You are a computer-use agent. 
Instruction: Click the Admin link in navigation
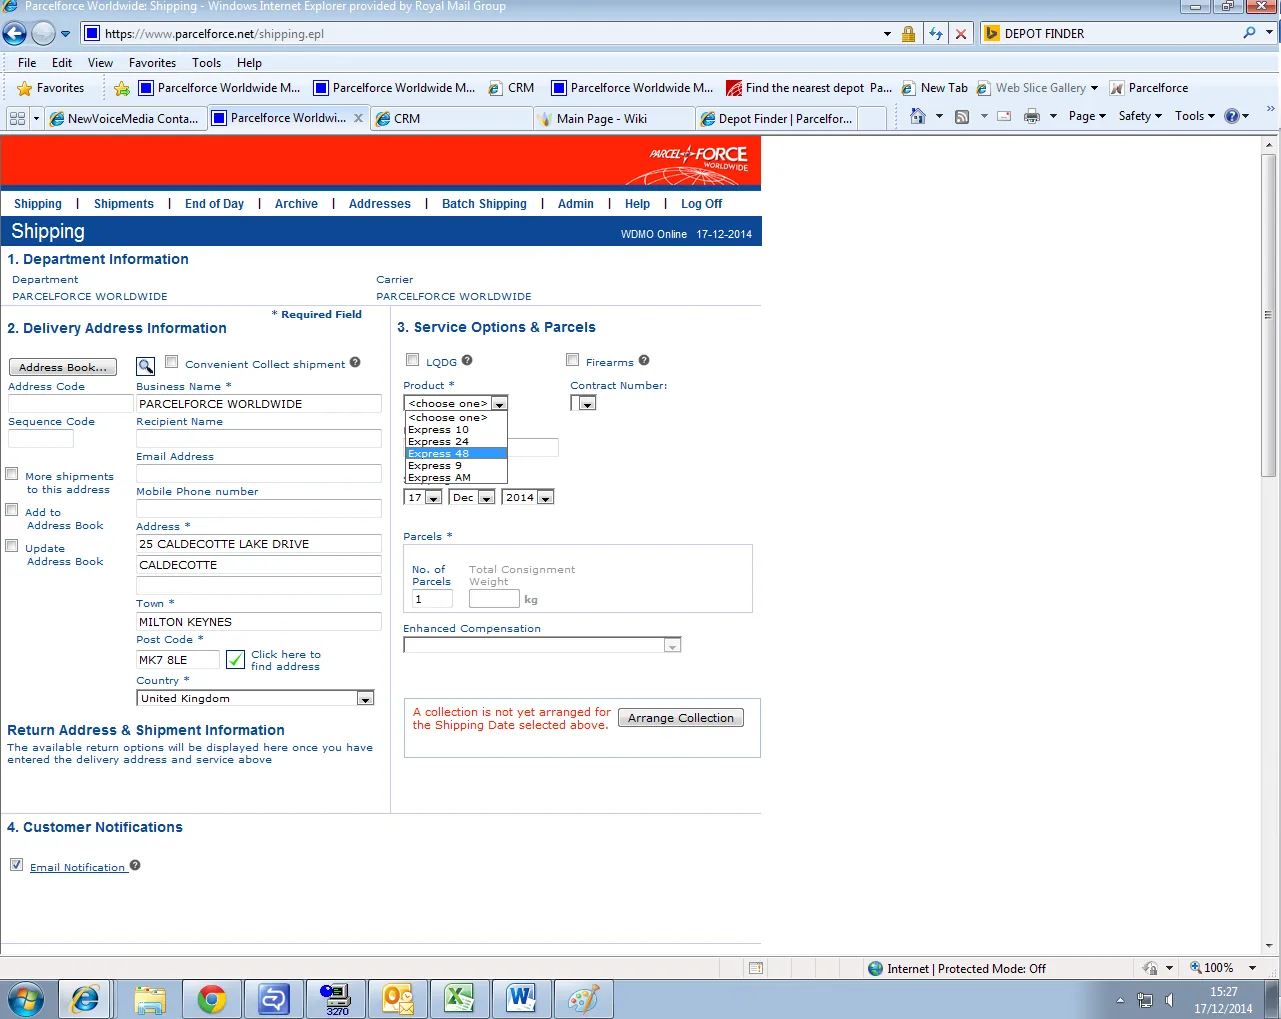pos(576,204)
